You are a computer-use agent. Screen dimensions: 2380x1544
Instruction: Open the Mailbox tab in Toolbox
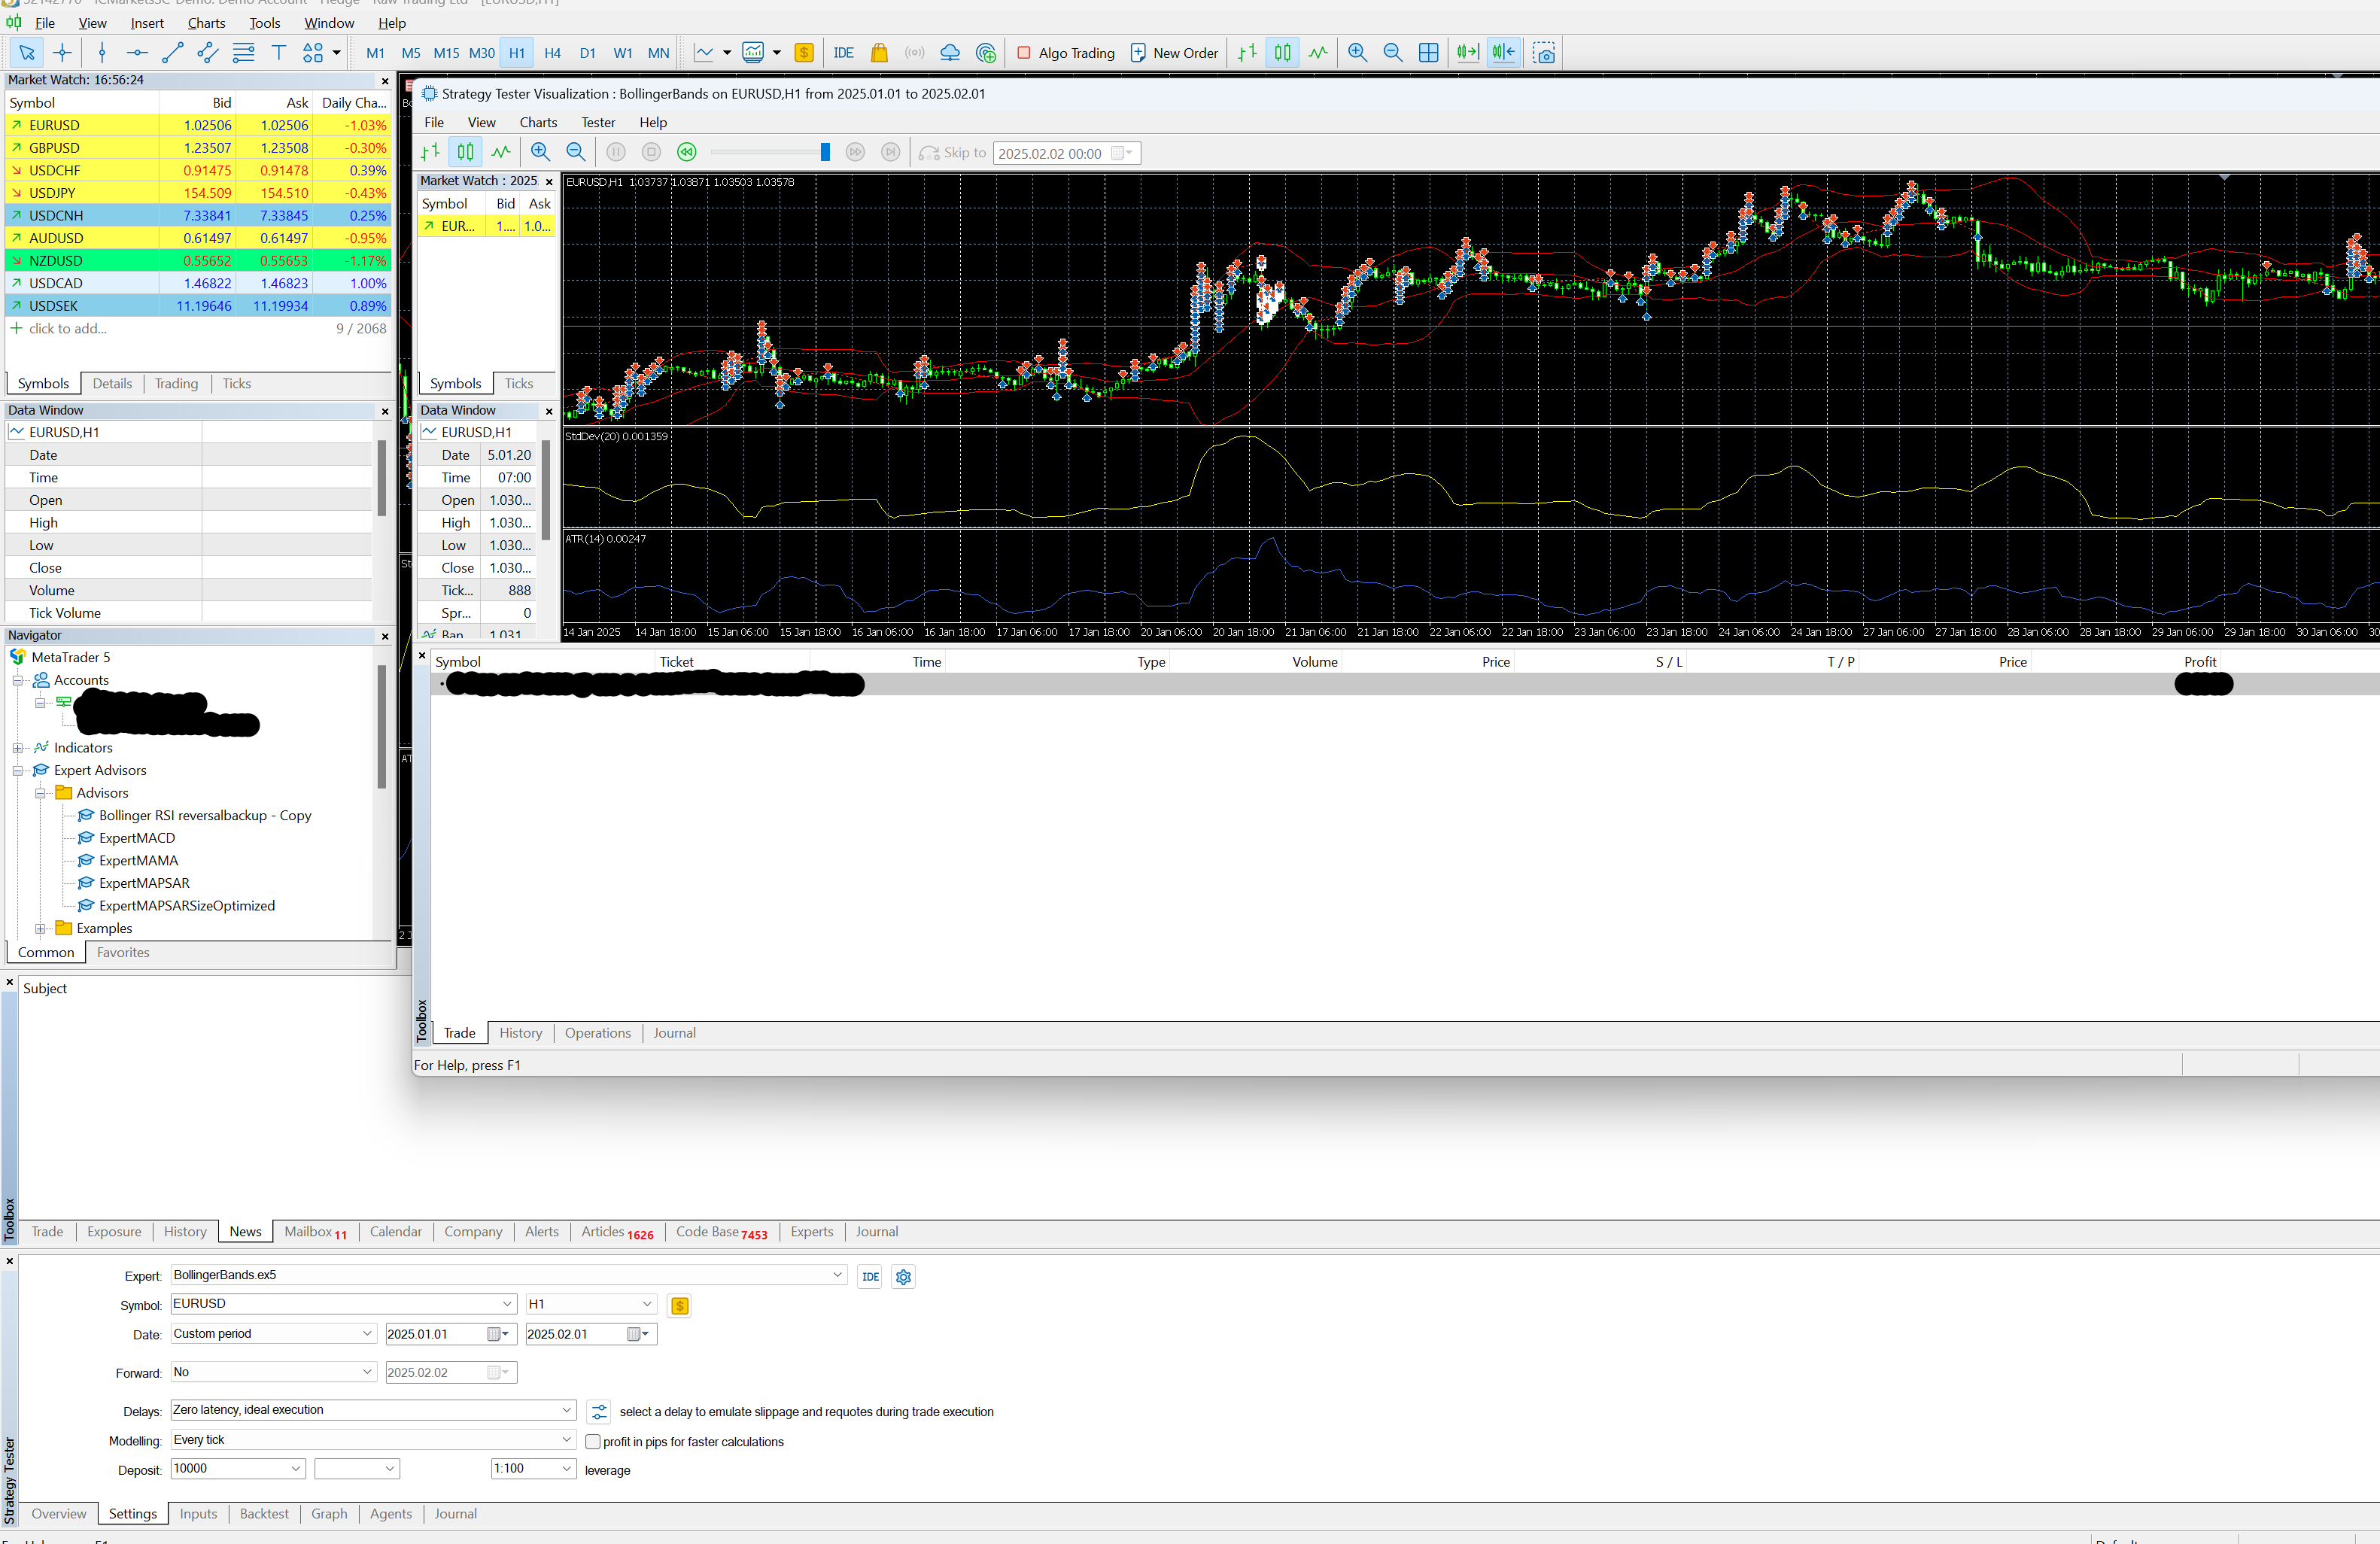[315, 1232]
